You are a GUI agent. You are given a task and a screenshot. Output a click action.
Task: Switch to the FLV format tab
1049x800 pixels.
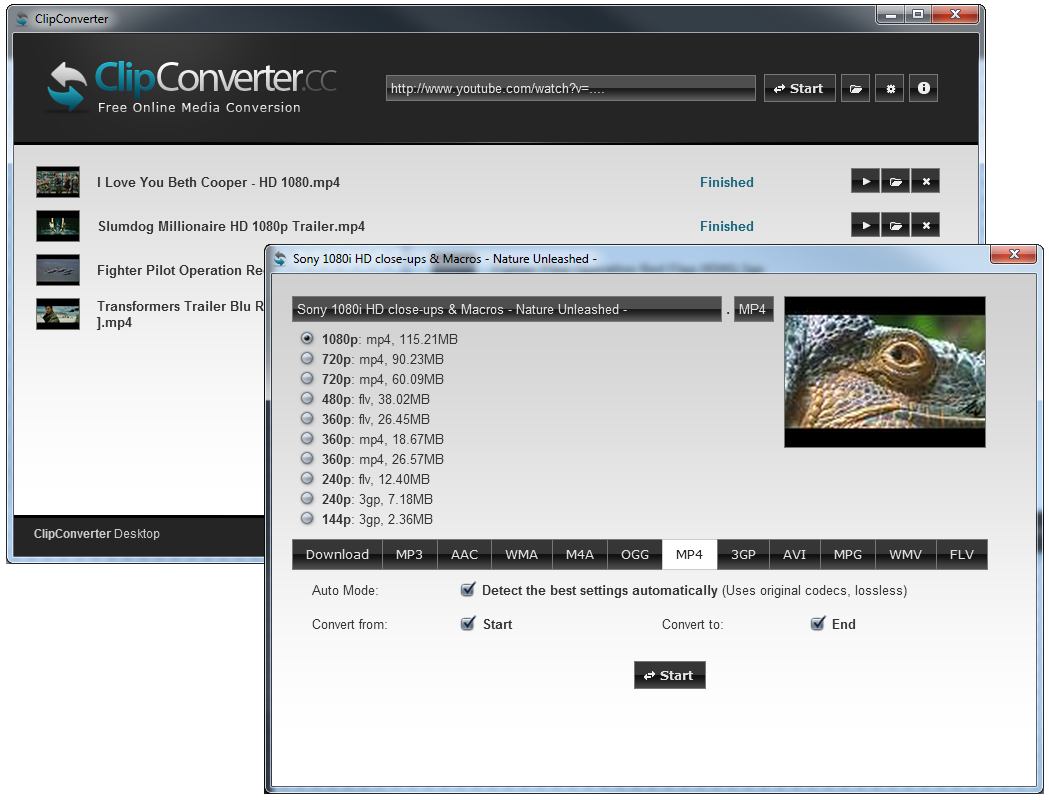click(x=962, y=555)
